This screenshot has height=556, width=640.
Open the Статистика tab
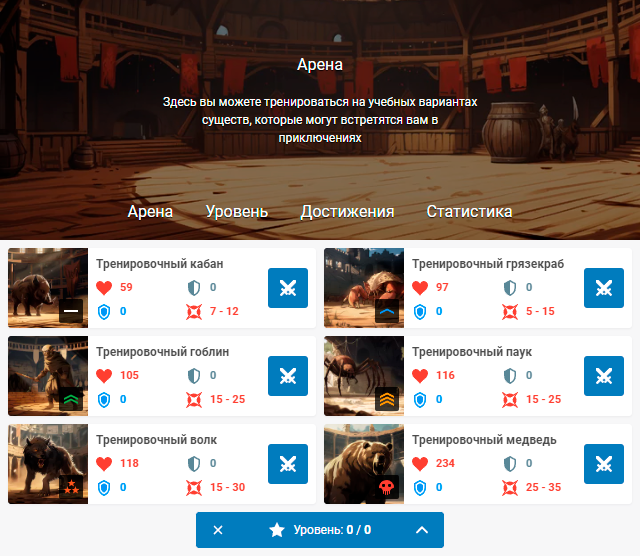tap(469, 211)
